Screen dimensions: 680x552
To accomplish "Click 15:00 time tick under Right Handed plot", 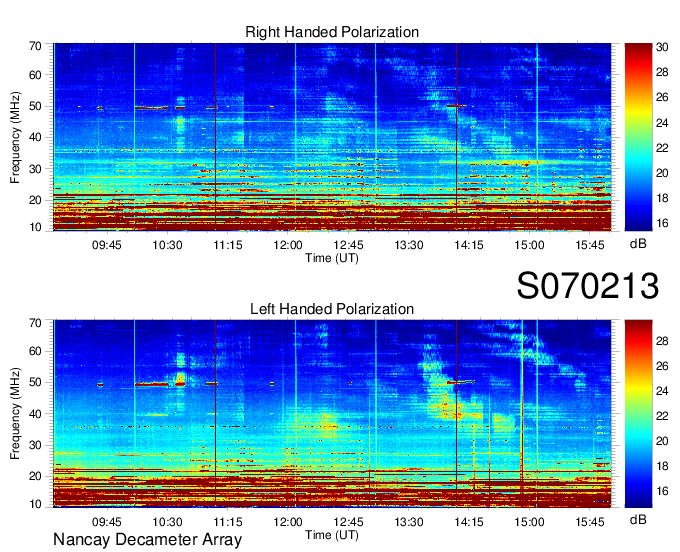I will [x=530, y=245].
